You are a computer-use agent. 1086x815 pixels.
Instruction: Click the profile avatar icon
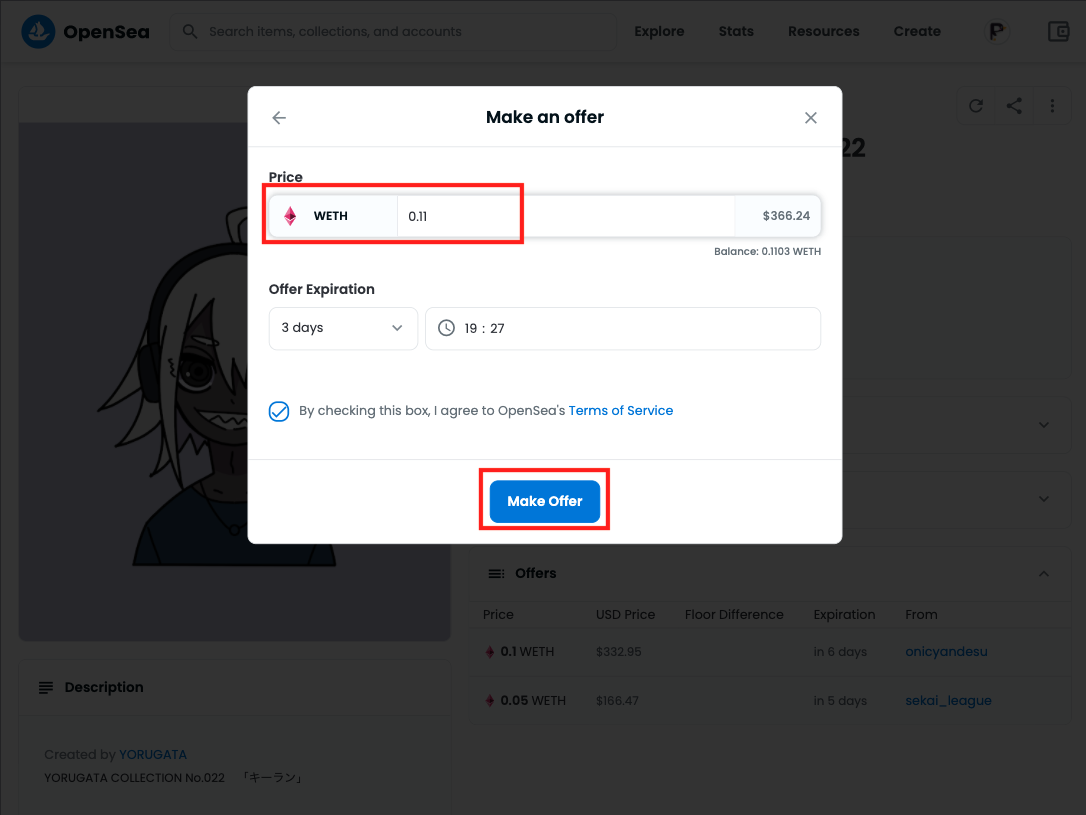pos(996,32)
